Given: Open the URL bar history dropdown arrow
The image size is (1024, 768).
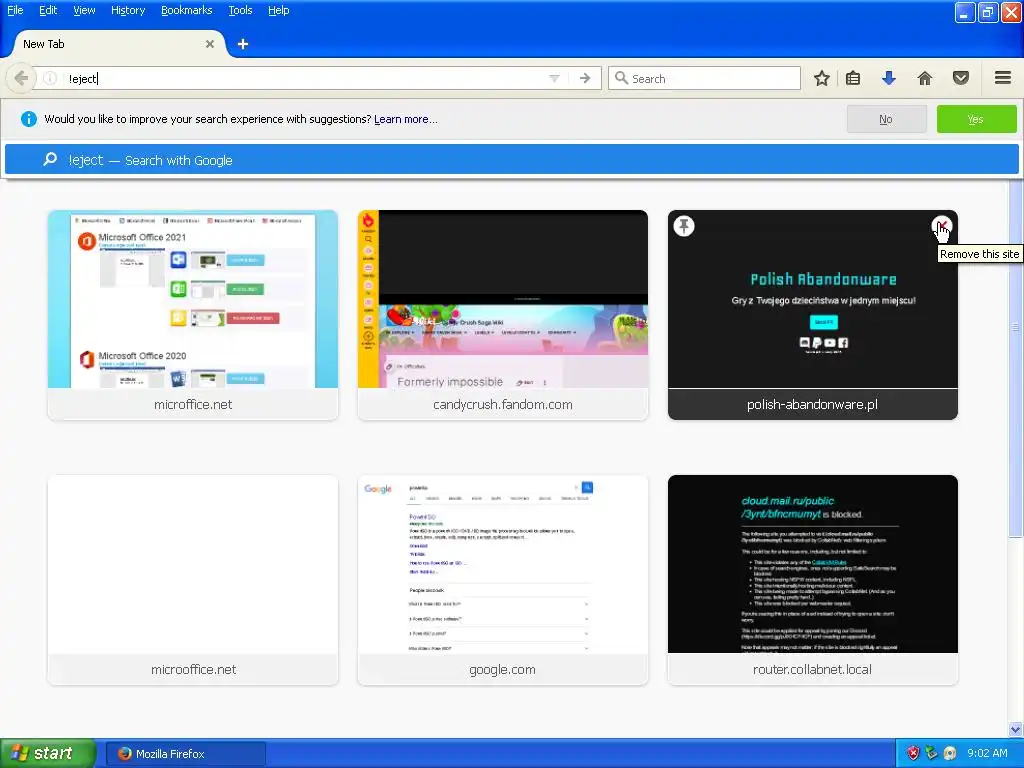Looking at the screenshot, I should [x=554, y=78].
